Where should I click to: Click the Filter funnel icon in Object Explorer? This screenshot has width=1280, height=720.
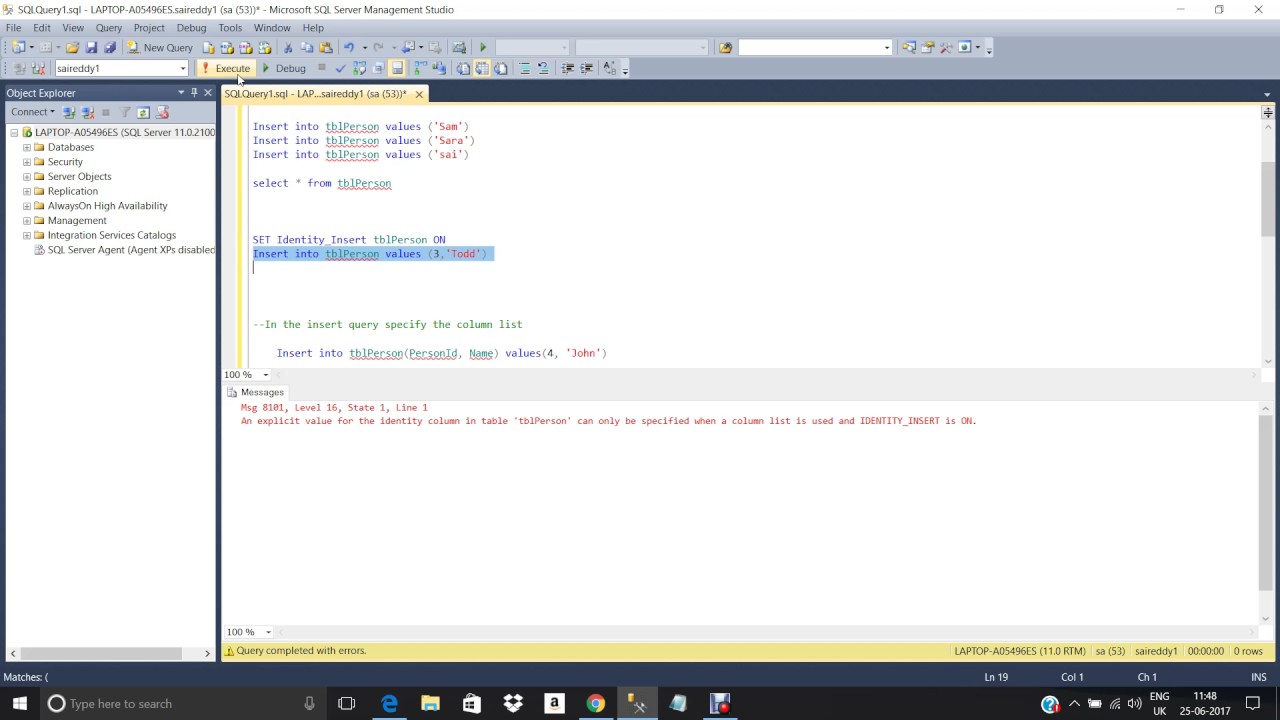point(125,112)
